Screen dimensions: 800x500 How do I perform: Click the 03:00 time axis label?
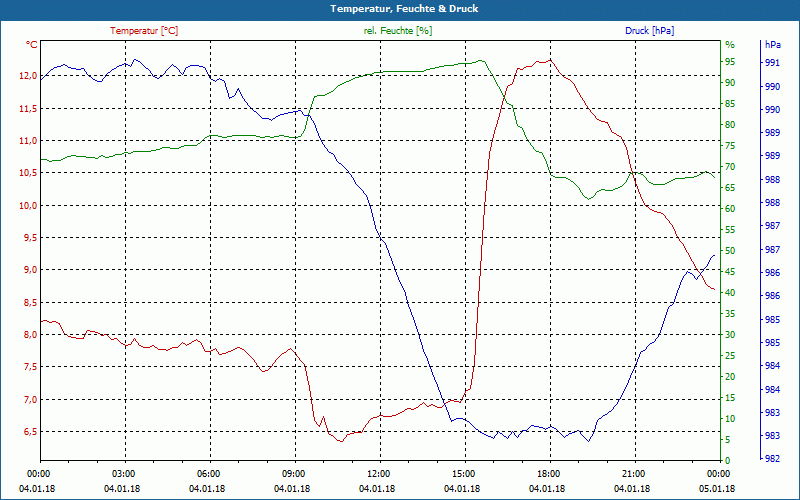[x=122, y=473]
